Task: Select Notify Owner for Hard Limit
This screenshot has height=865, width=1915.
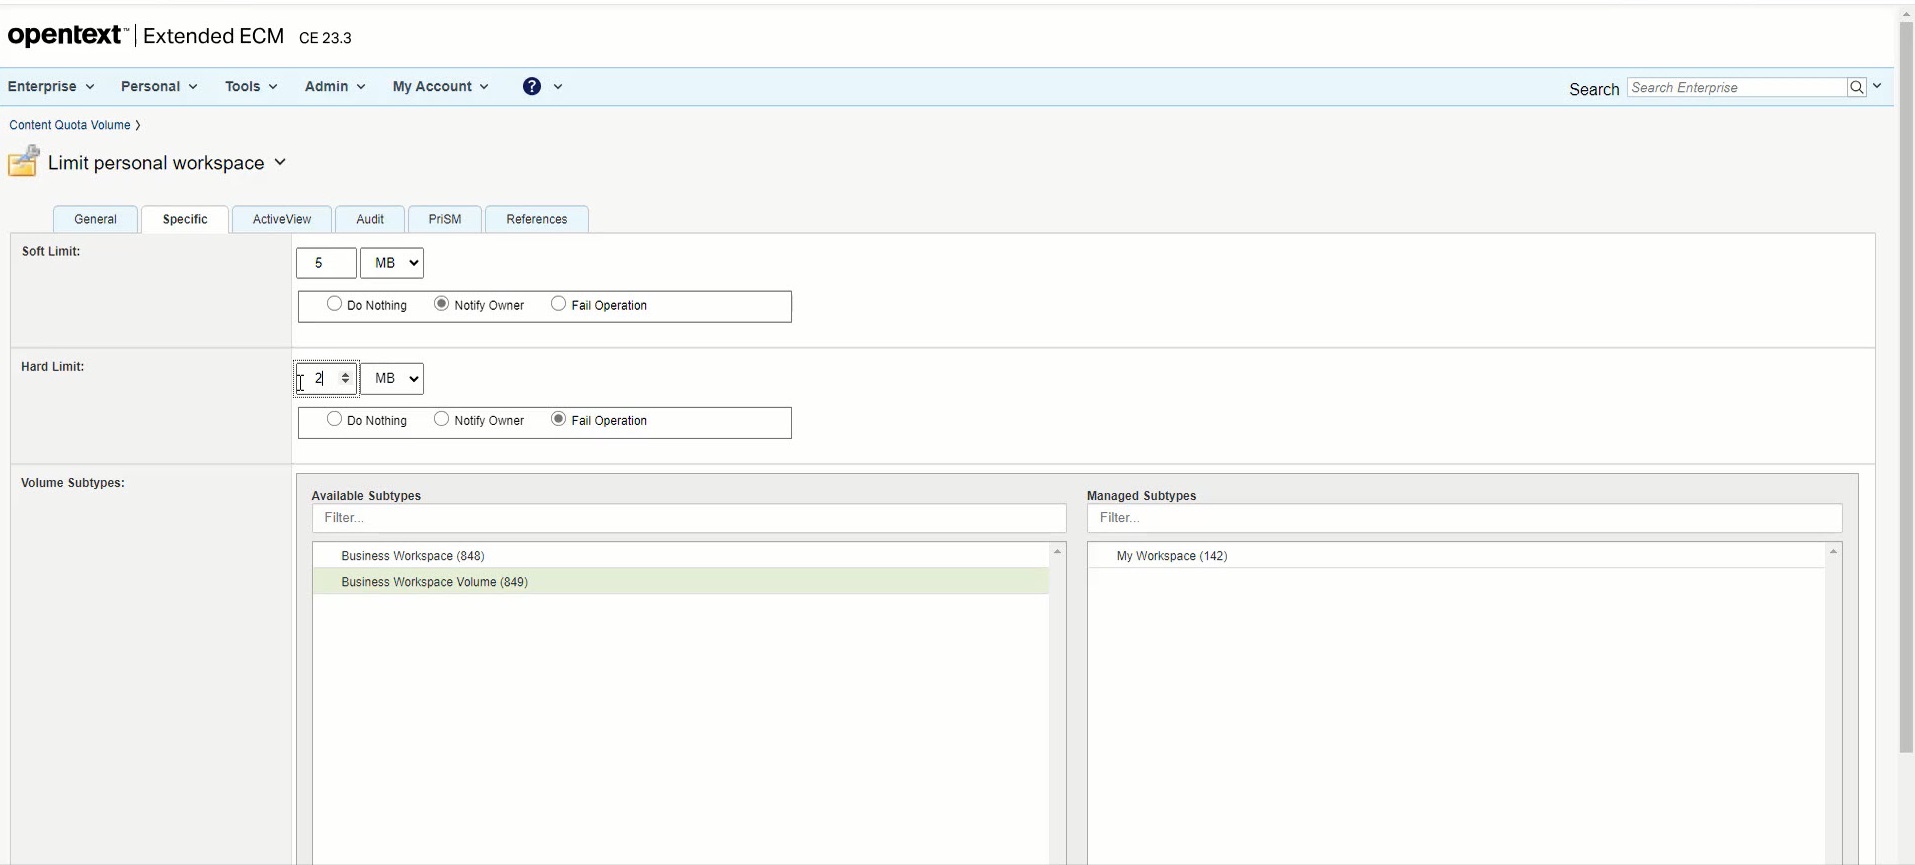Action: [x=441, y=419]
